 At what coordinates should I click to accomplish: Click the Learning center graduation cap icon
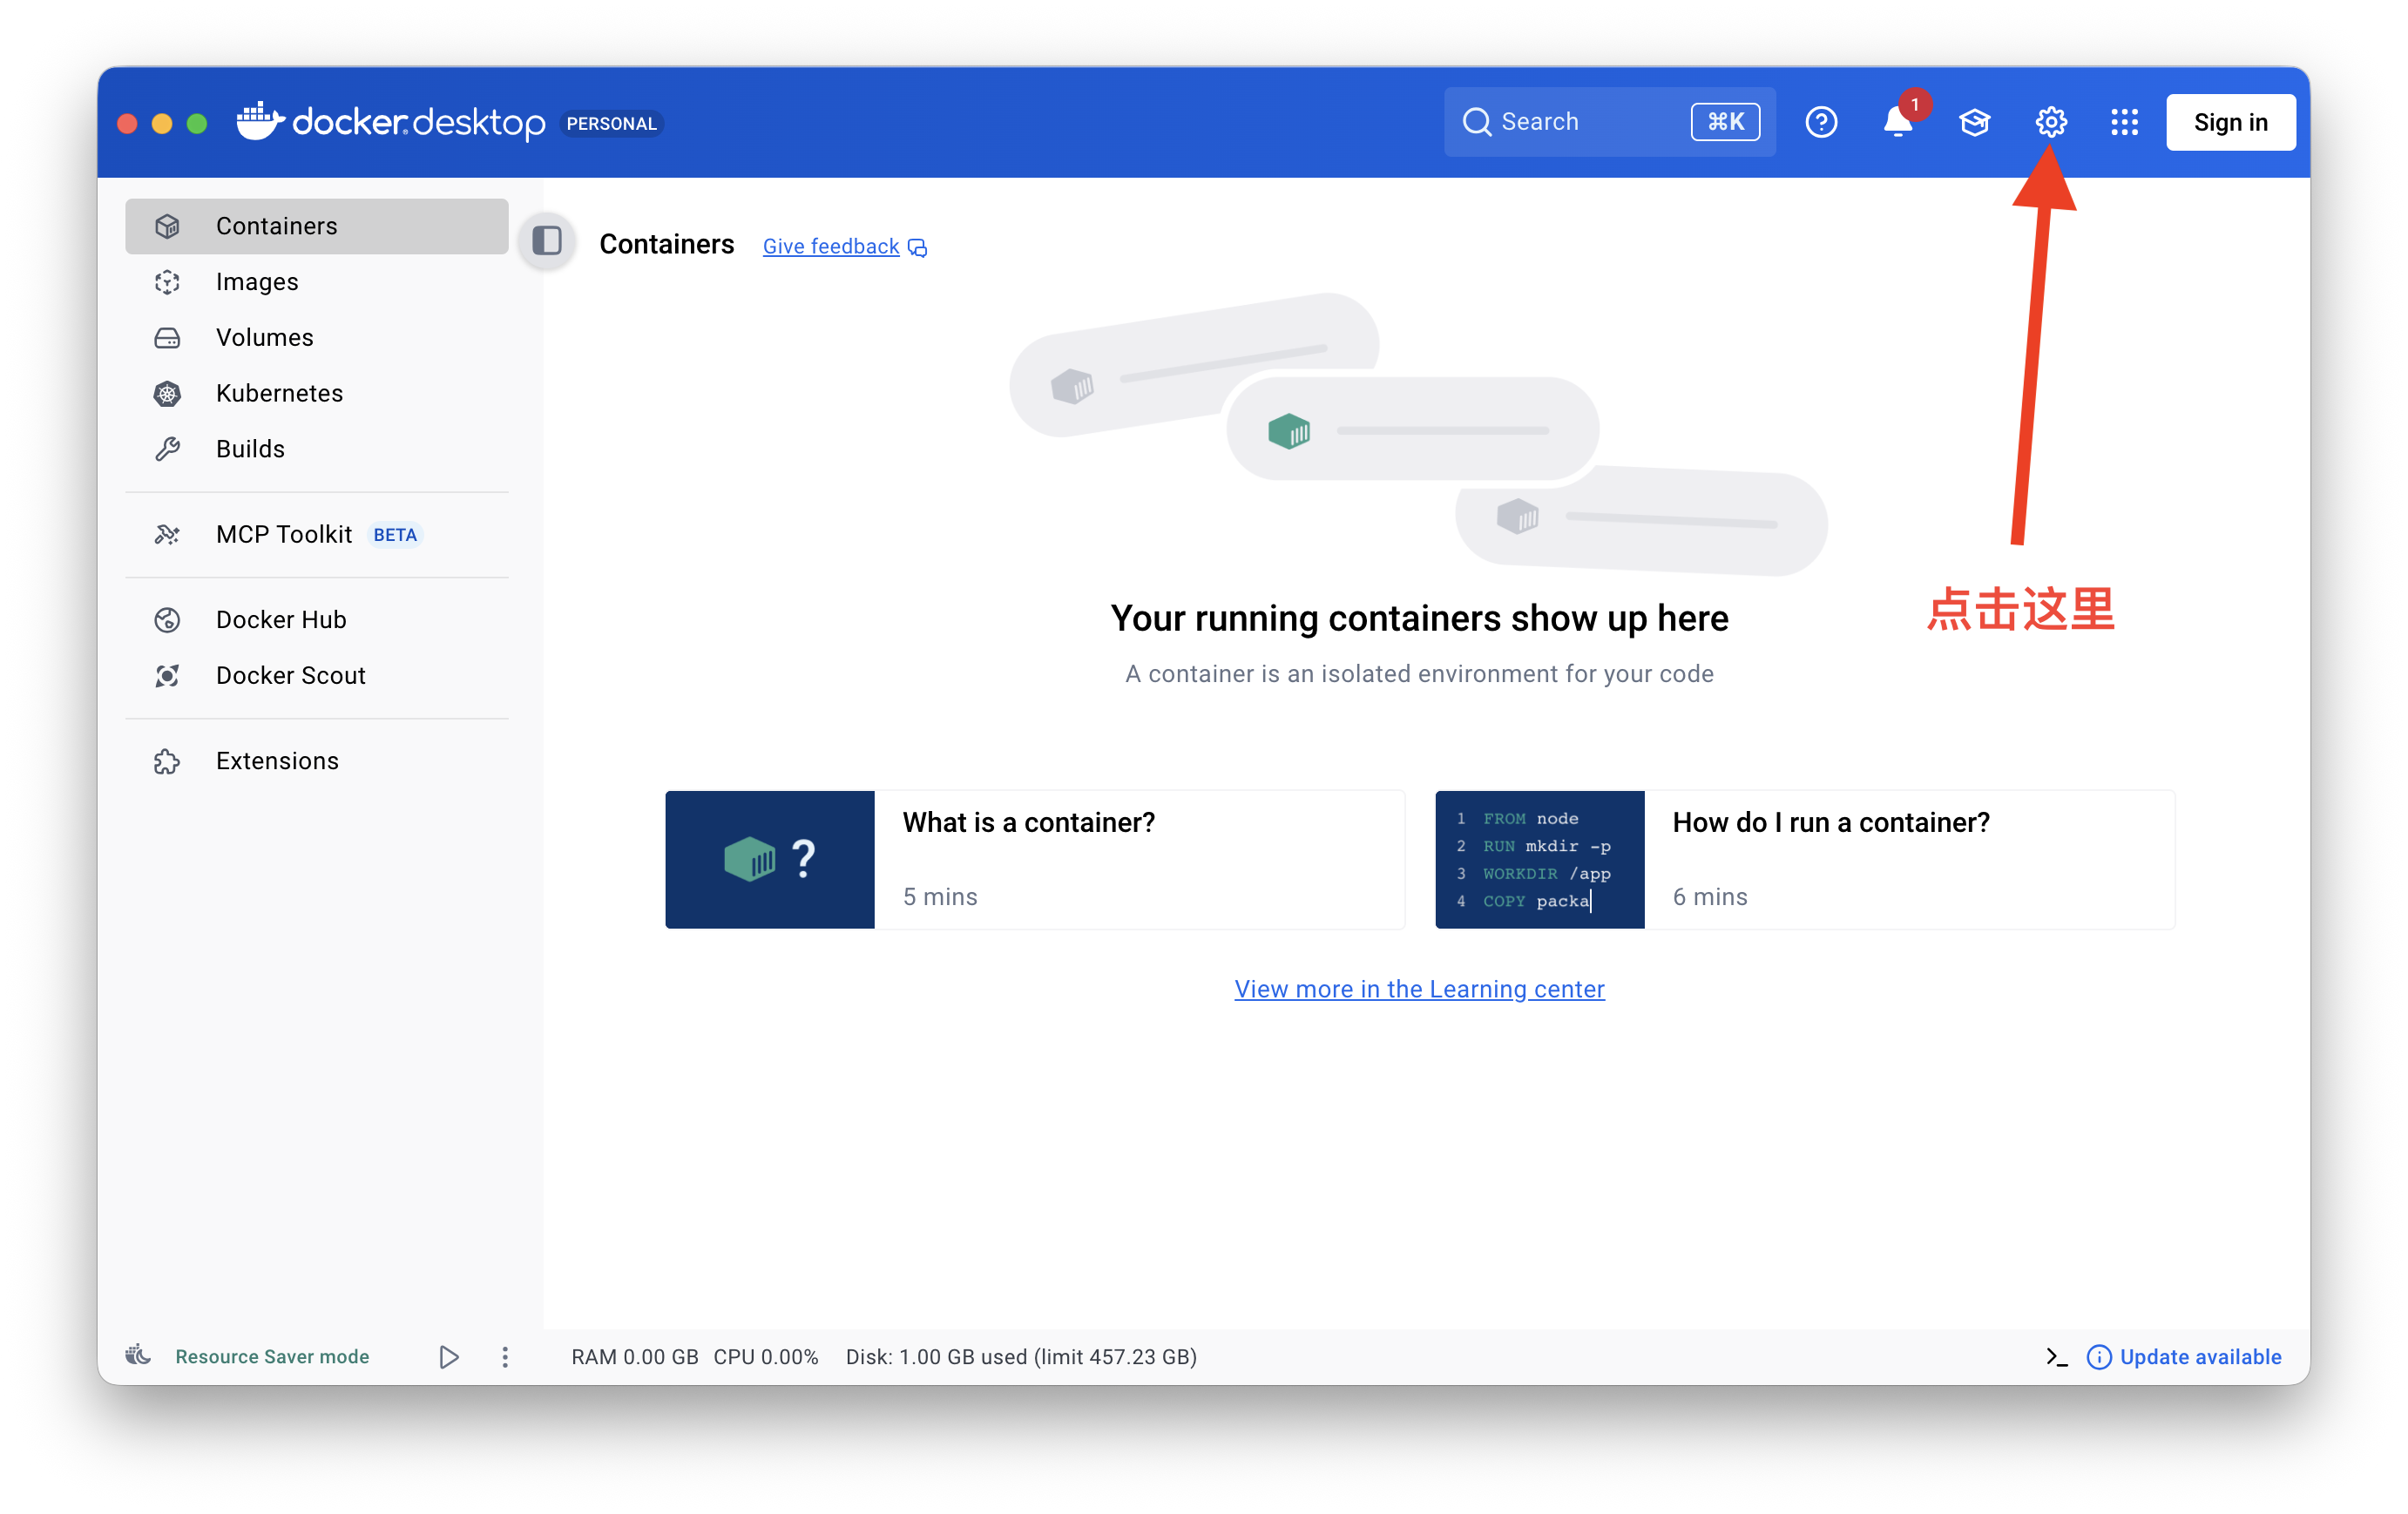1974,122
